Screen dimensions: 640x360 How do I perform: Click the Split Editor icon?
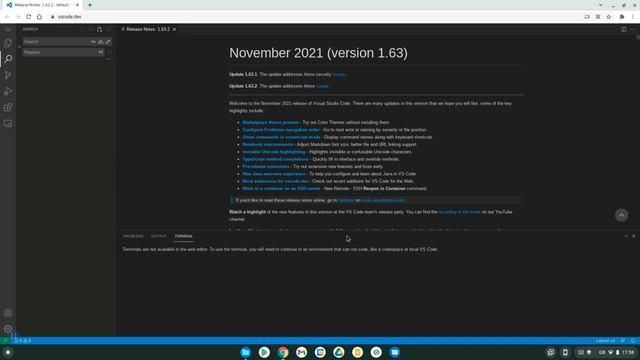(624, 29)
